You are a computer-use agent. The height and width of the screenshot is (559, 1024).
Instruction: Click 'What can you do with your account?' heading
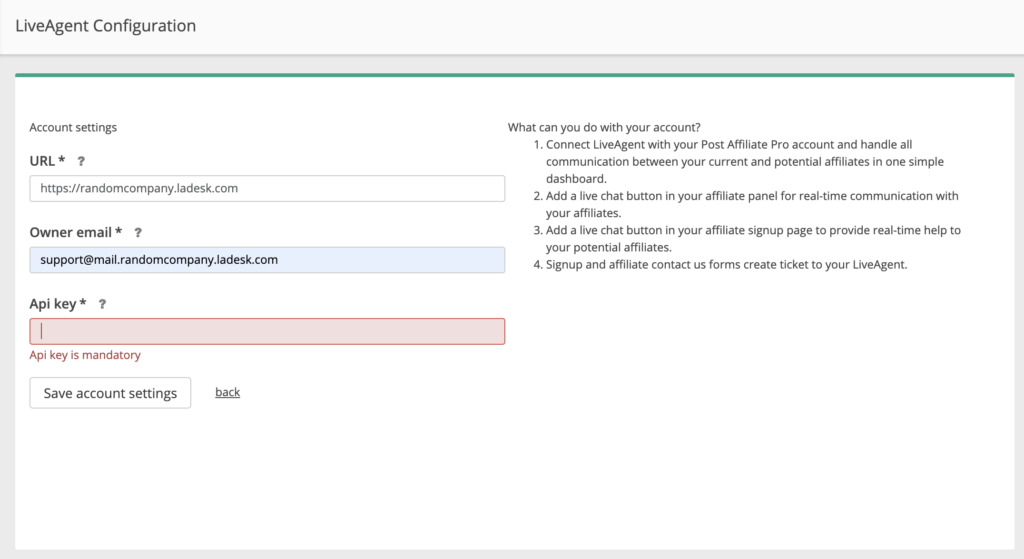[604, 127]
